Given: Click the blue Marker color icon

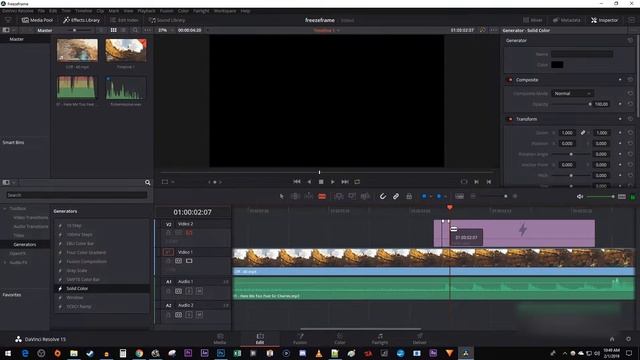Looking at the screenshot, I should click(x=439, y=196).
